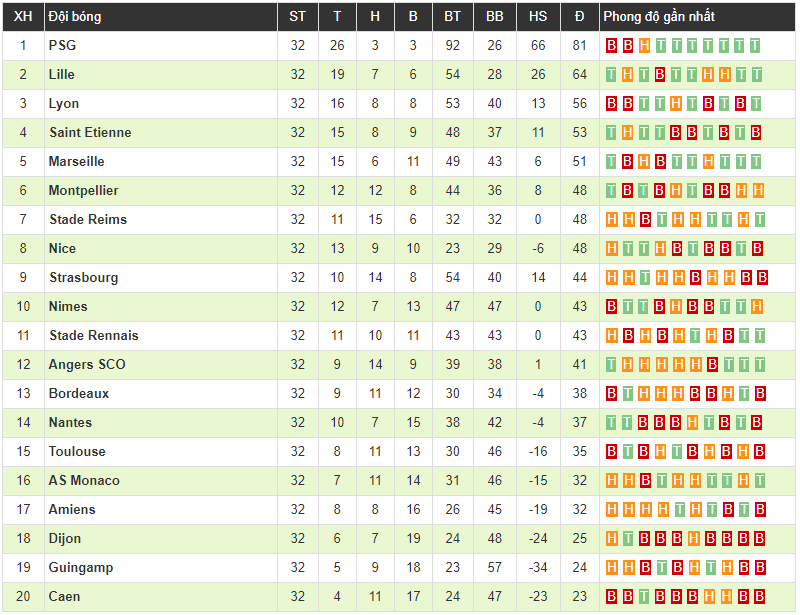Select the Montpellier team name
Viewport: 800px width, 615px height.
click(83, 190)
